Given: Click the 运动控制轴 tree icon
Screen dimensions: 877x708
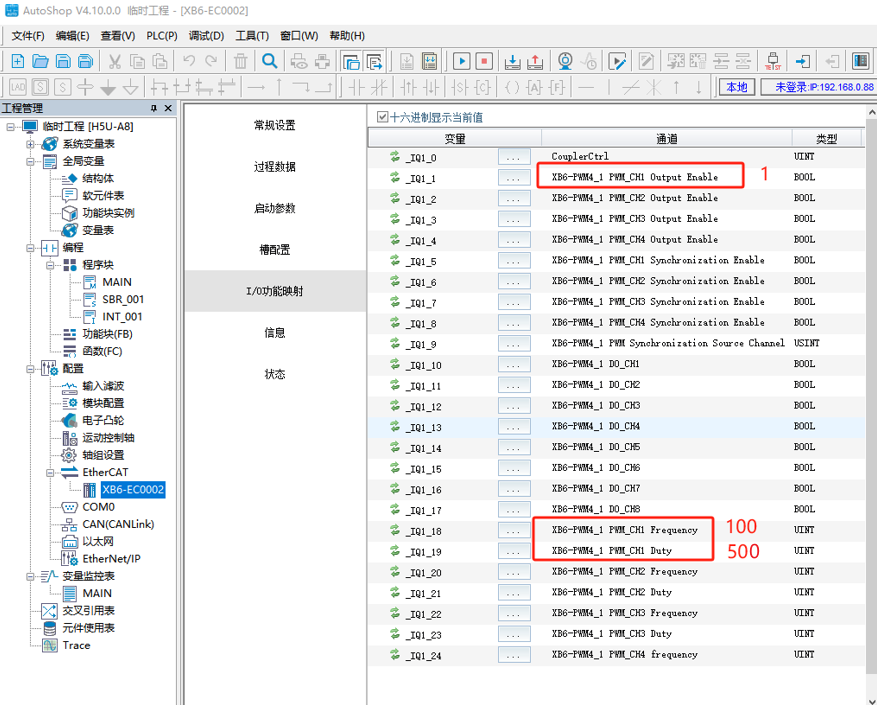Looking at the screenshot, I should (69, 438).
